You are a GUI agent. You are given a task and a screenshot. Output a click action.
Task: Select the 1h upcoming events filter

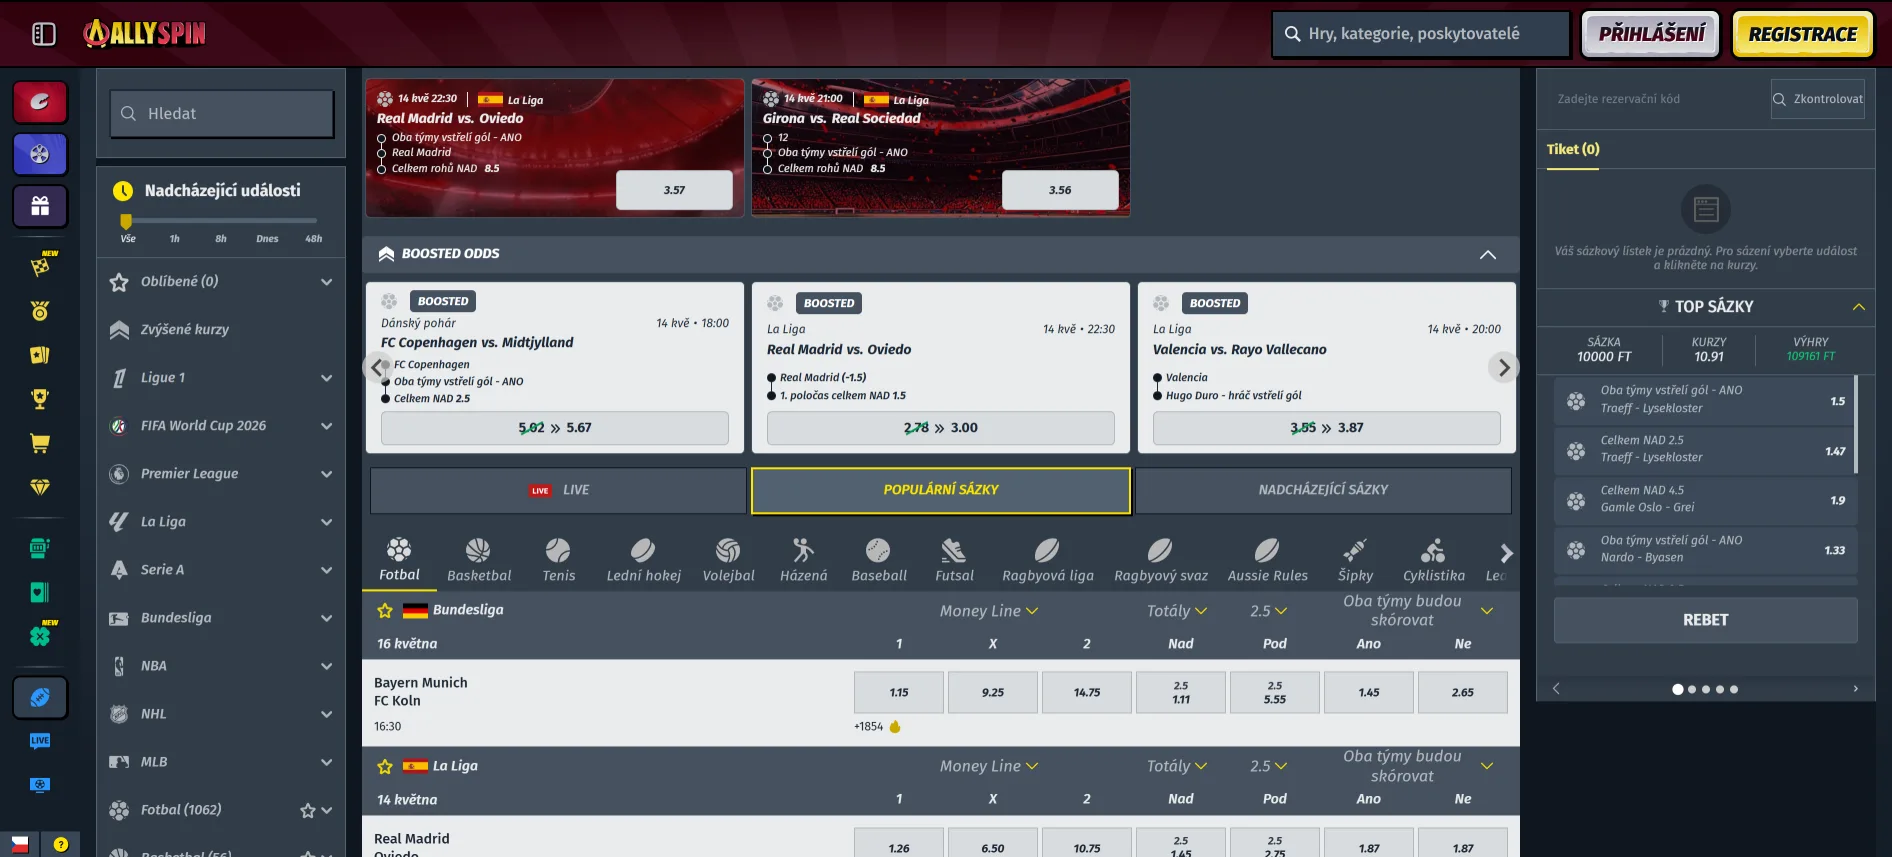[x=174, y=239]
